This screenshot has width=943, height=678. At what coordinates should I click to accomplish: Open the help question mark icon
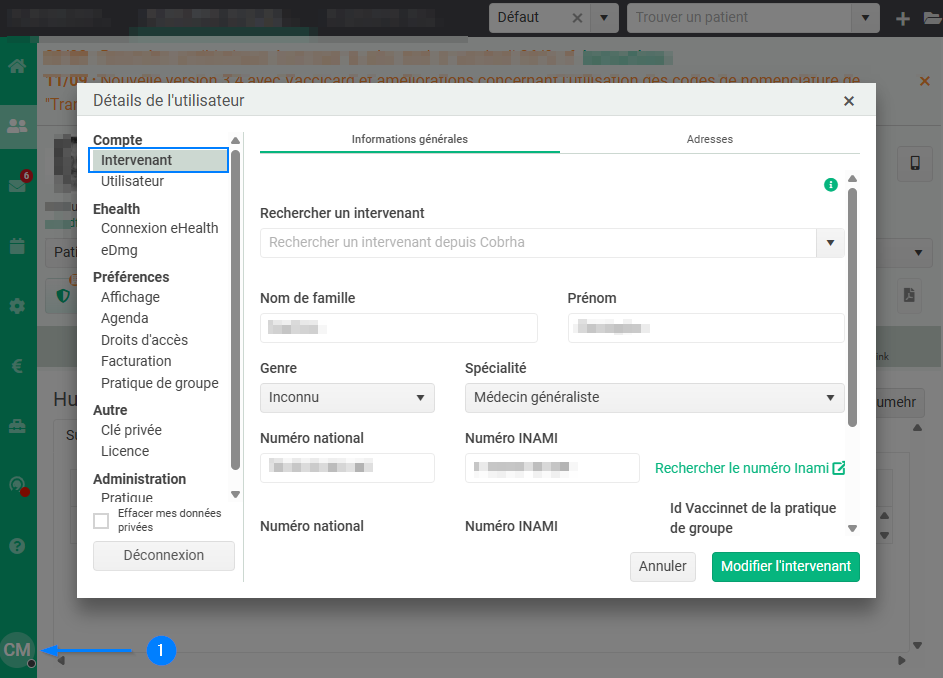17,546
